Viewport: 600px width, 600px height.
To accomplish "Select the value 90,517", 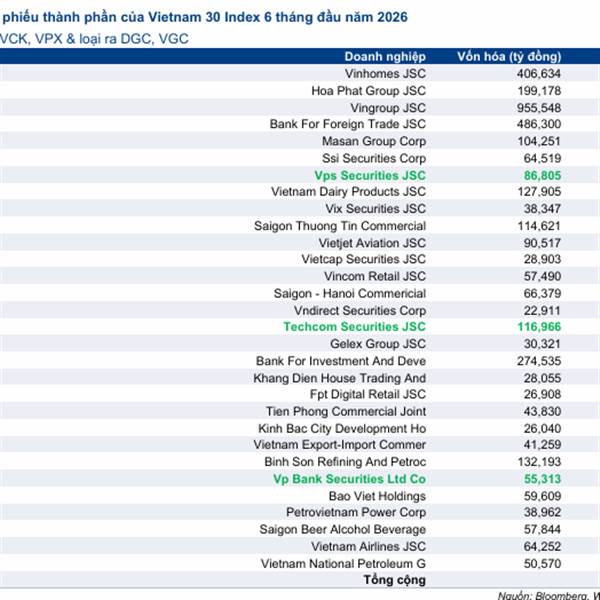I will coord(542,243).
